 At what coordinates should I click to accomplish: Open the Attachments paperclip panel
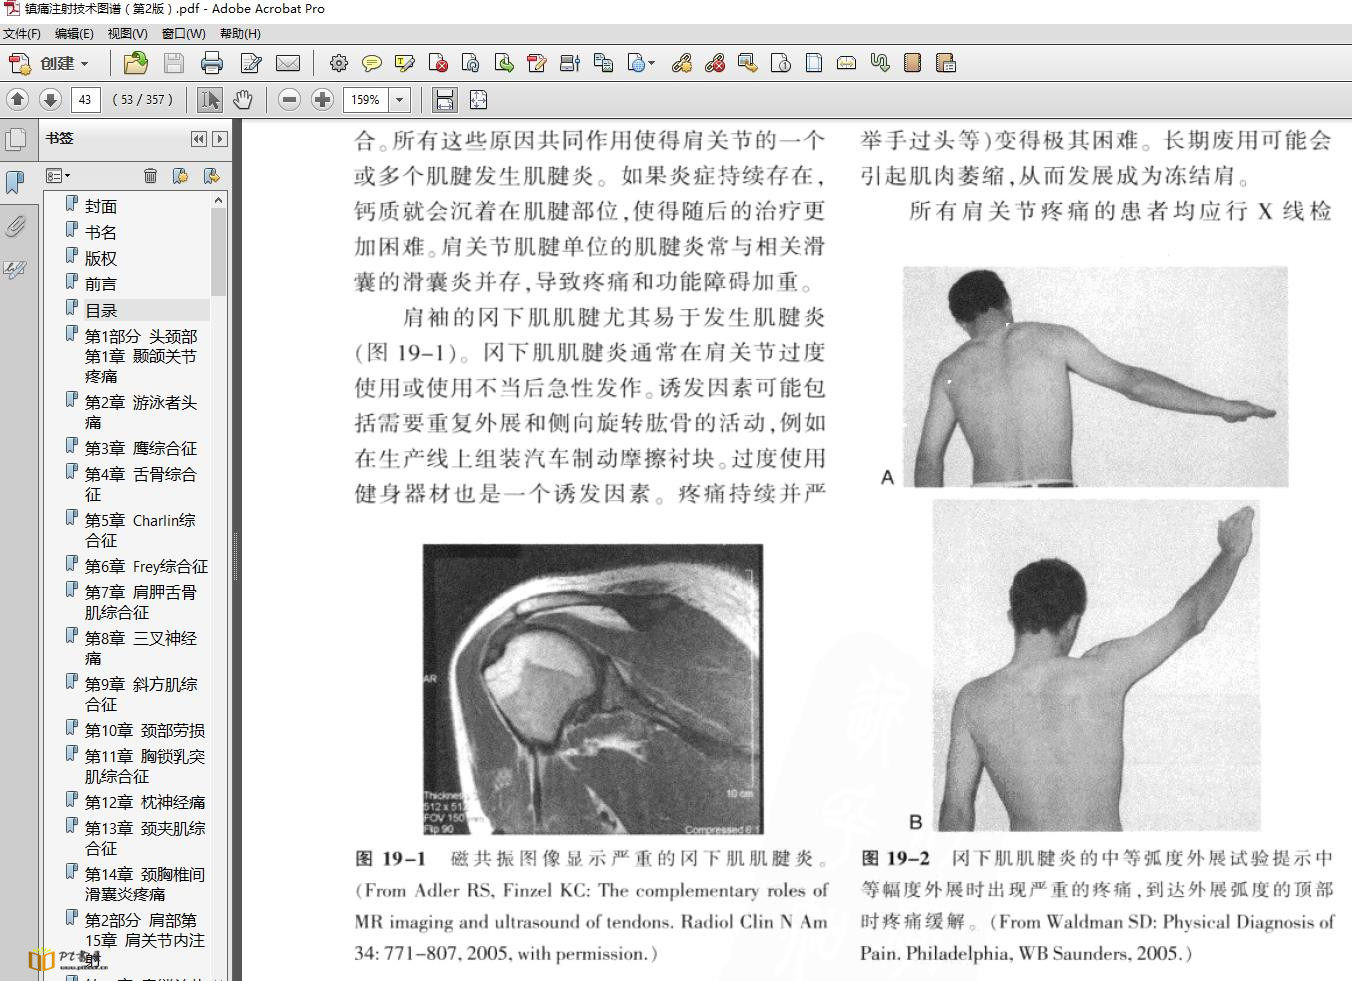coord(15,226)
